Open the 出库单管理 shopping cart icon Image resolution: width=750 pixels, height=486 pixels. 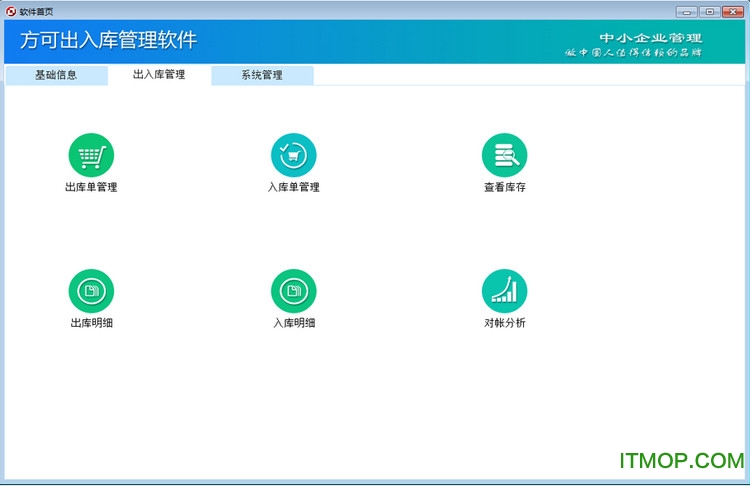(x=91, y=155)
